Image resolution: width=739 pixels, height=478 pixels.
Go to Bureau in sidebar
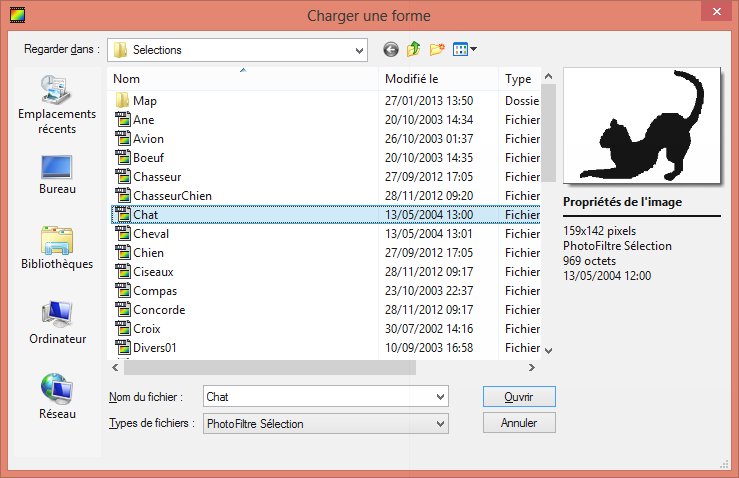56,174
